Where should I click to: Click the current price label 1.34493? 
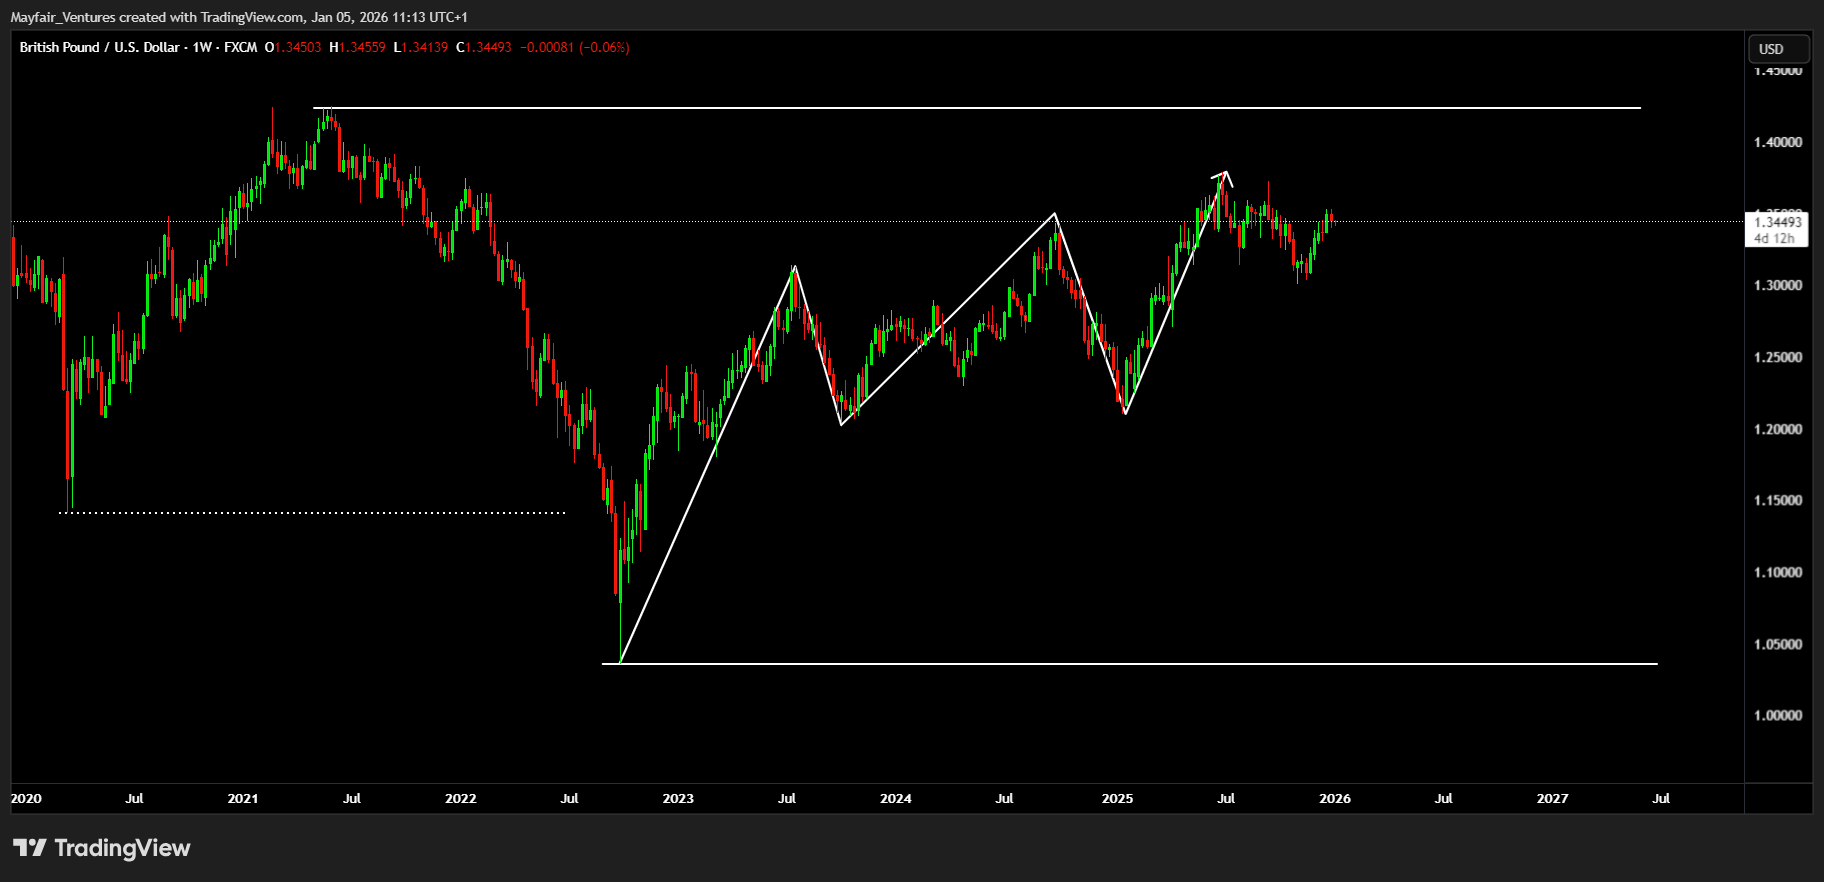(1778, 222)
